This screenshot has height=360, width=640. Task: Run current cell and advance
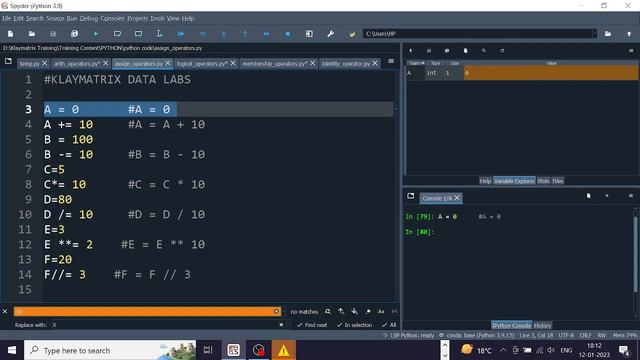[x=138, y=34]
